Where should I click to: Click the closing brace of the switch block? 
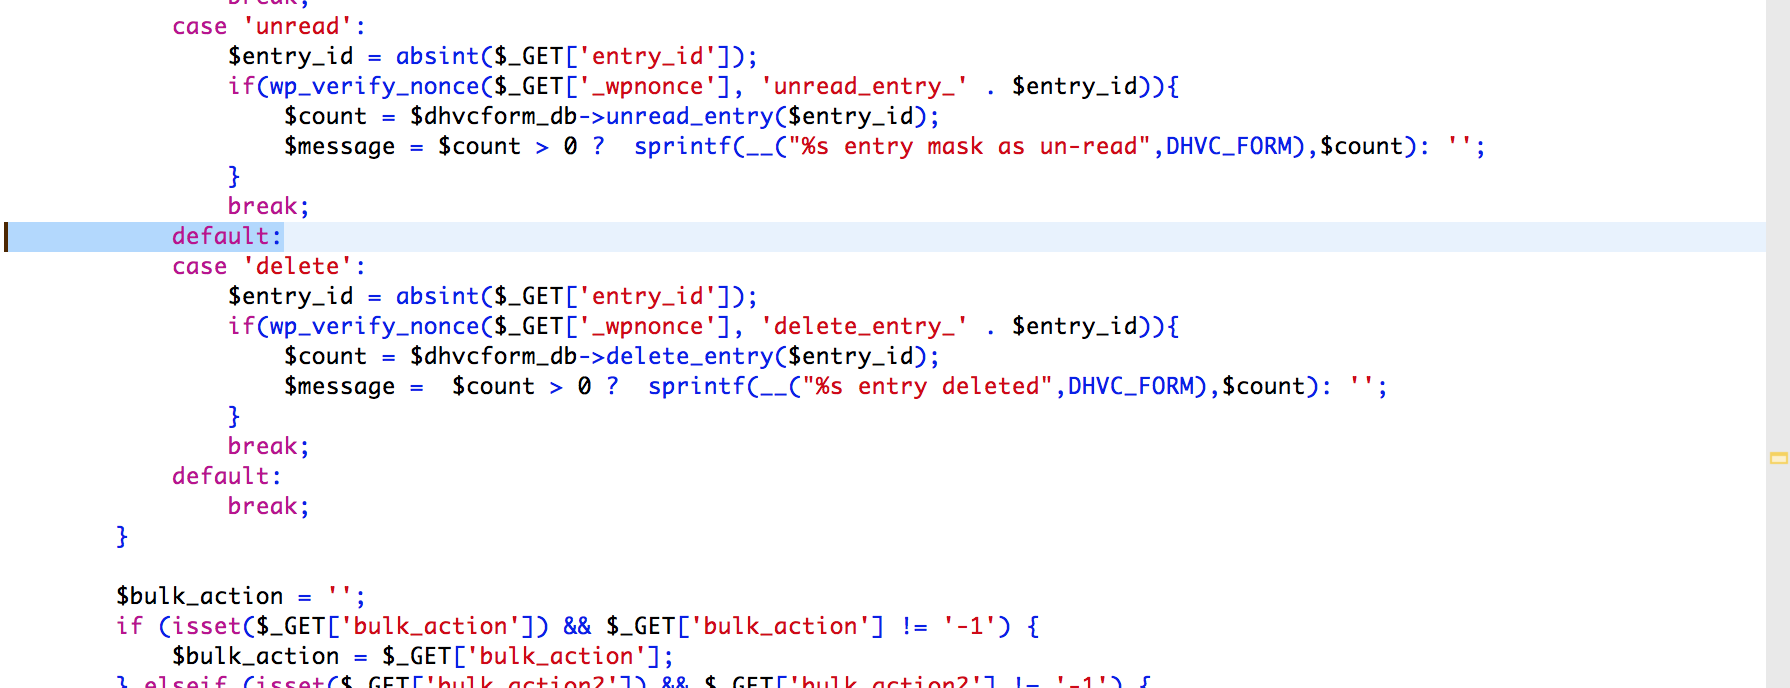122,537
